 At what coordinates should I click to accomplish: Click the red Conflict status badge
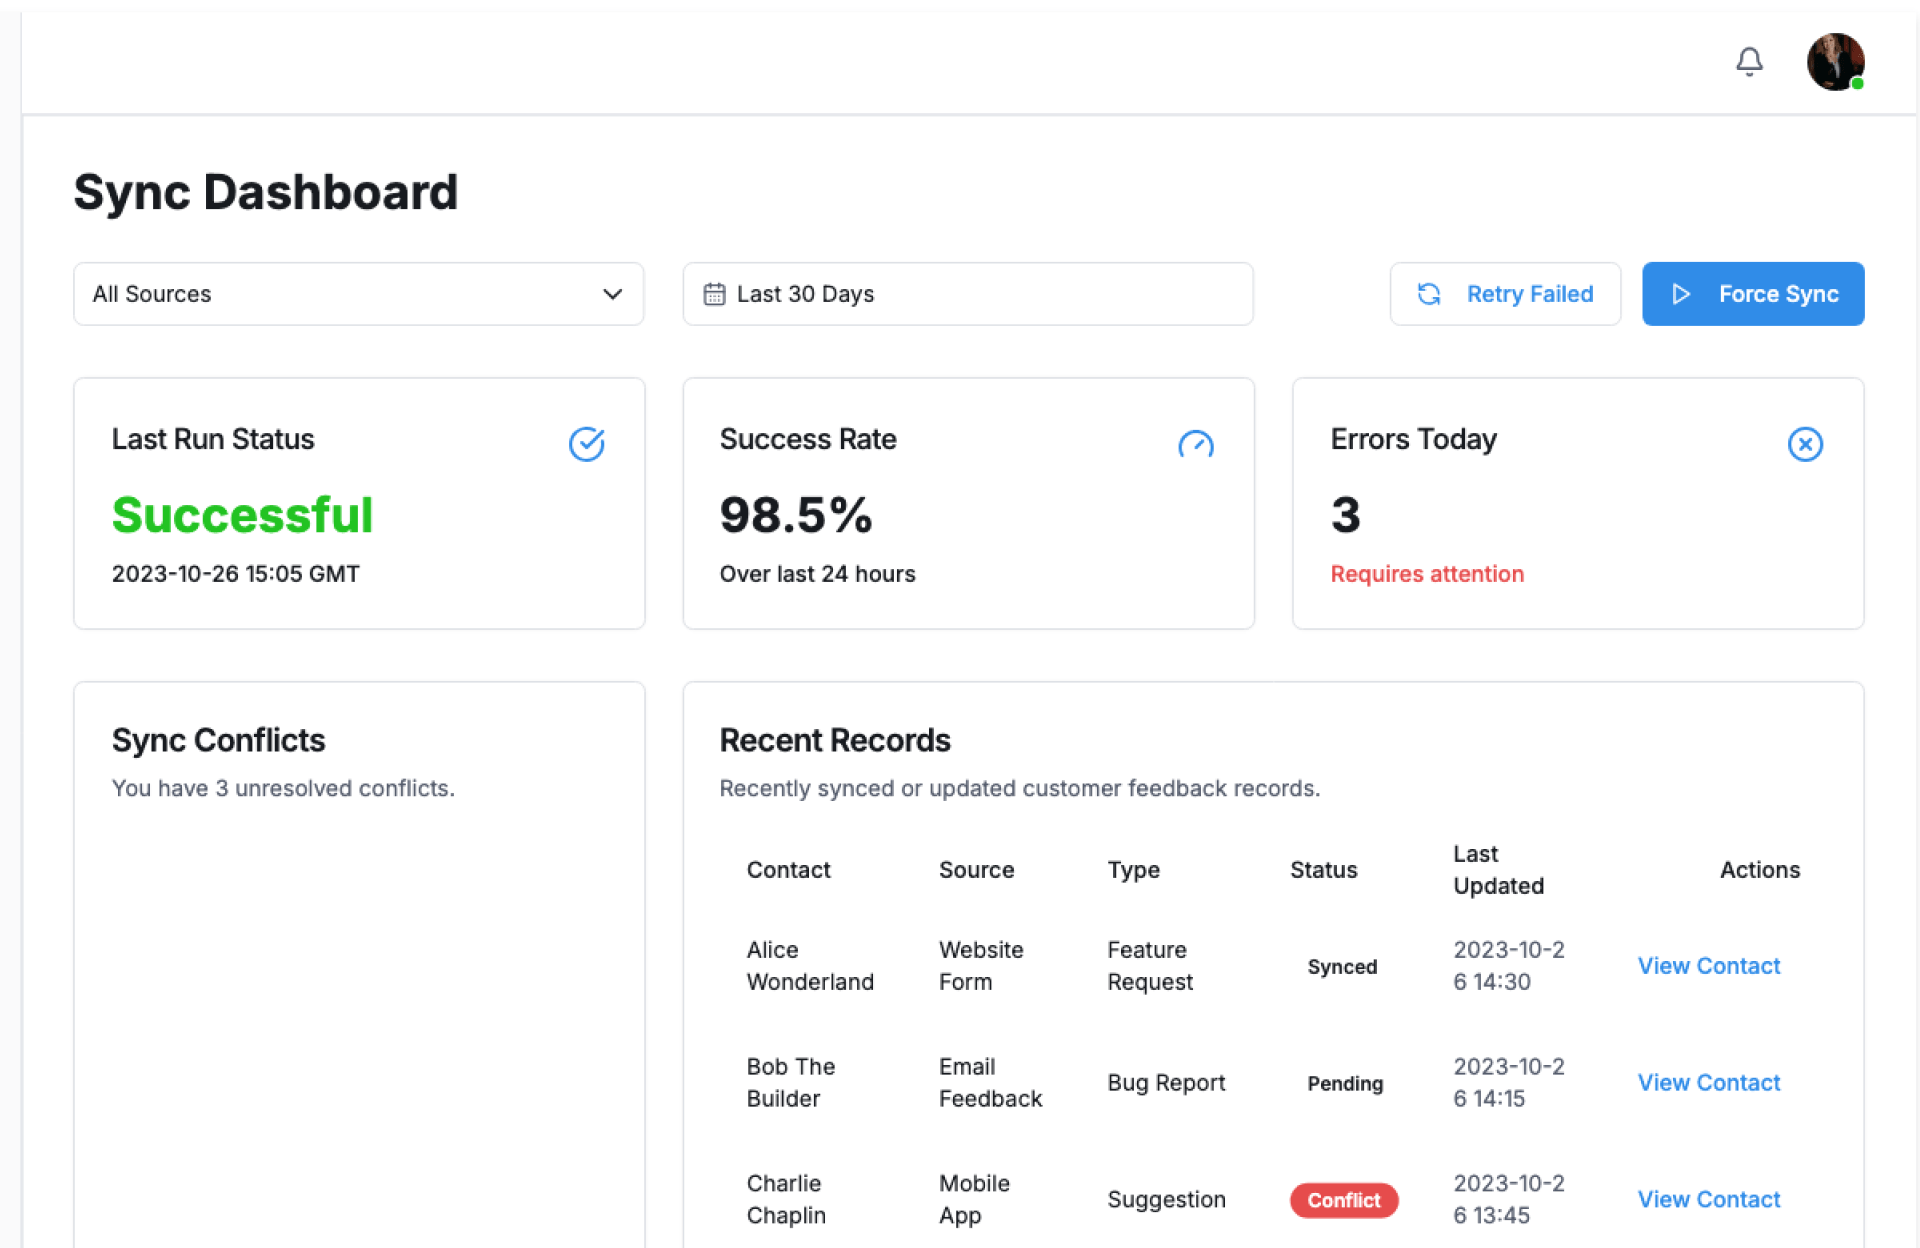pyautogui.click(x=1343, y=1200)
